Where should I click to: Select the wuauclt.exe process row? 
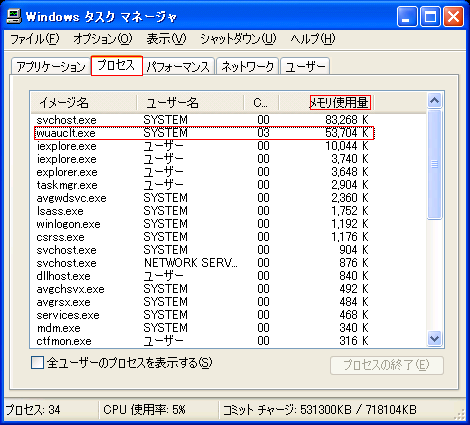204,133
